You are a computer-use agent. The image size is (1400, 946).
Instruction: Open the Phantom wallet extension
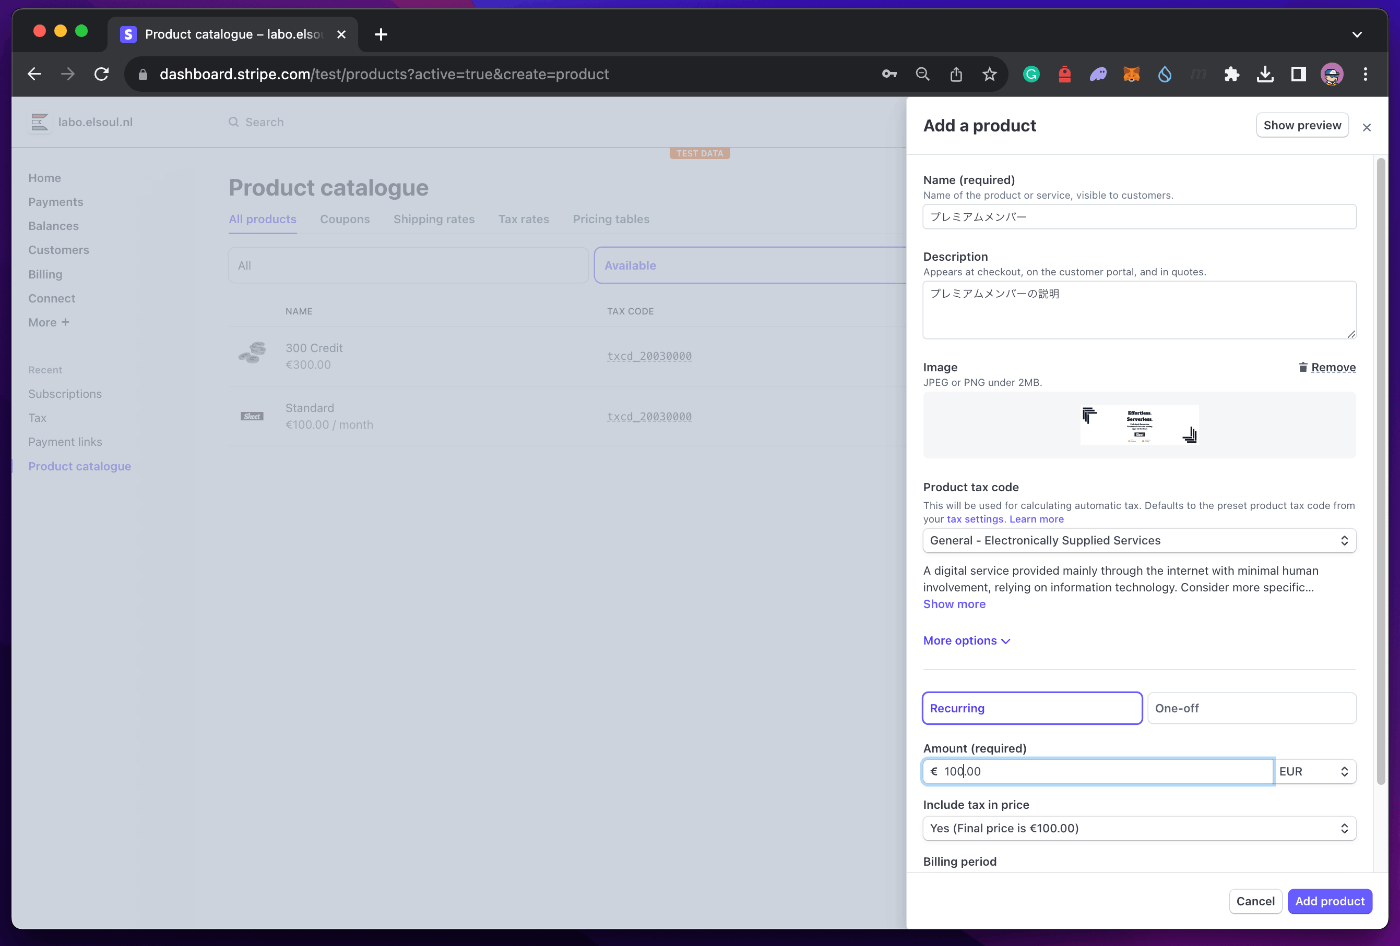pyautogui.click(x=1098, y=74)
